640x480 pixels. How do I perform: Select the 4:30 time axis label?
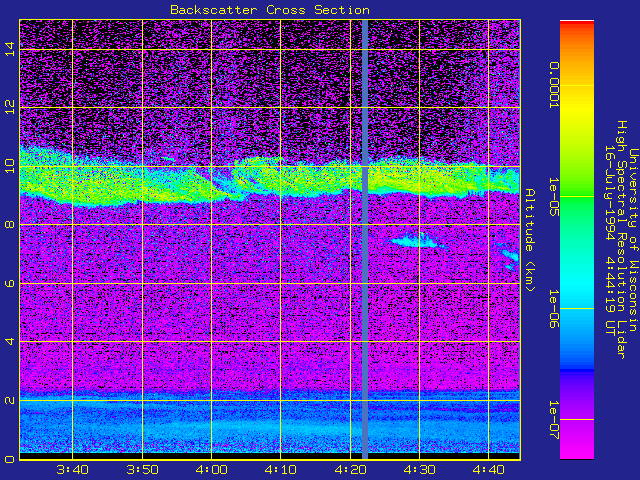click(419, 470)
